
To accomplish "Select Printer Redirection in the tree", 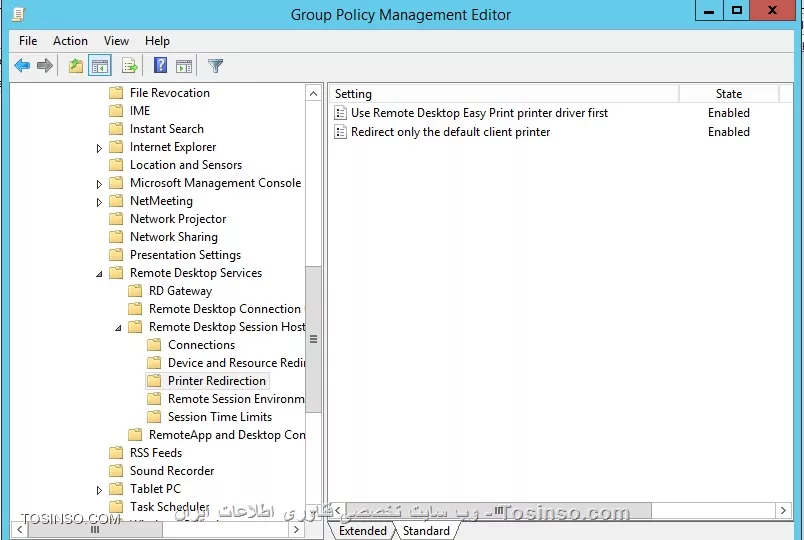I will 217,381.
